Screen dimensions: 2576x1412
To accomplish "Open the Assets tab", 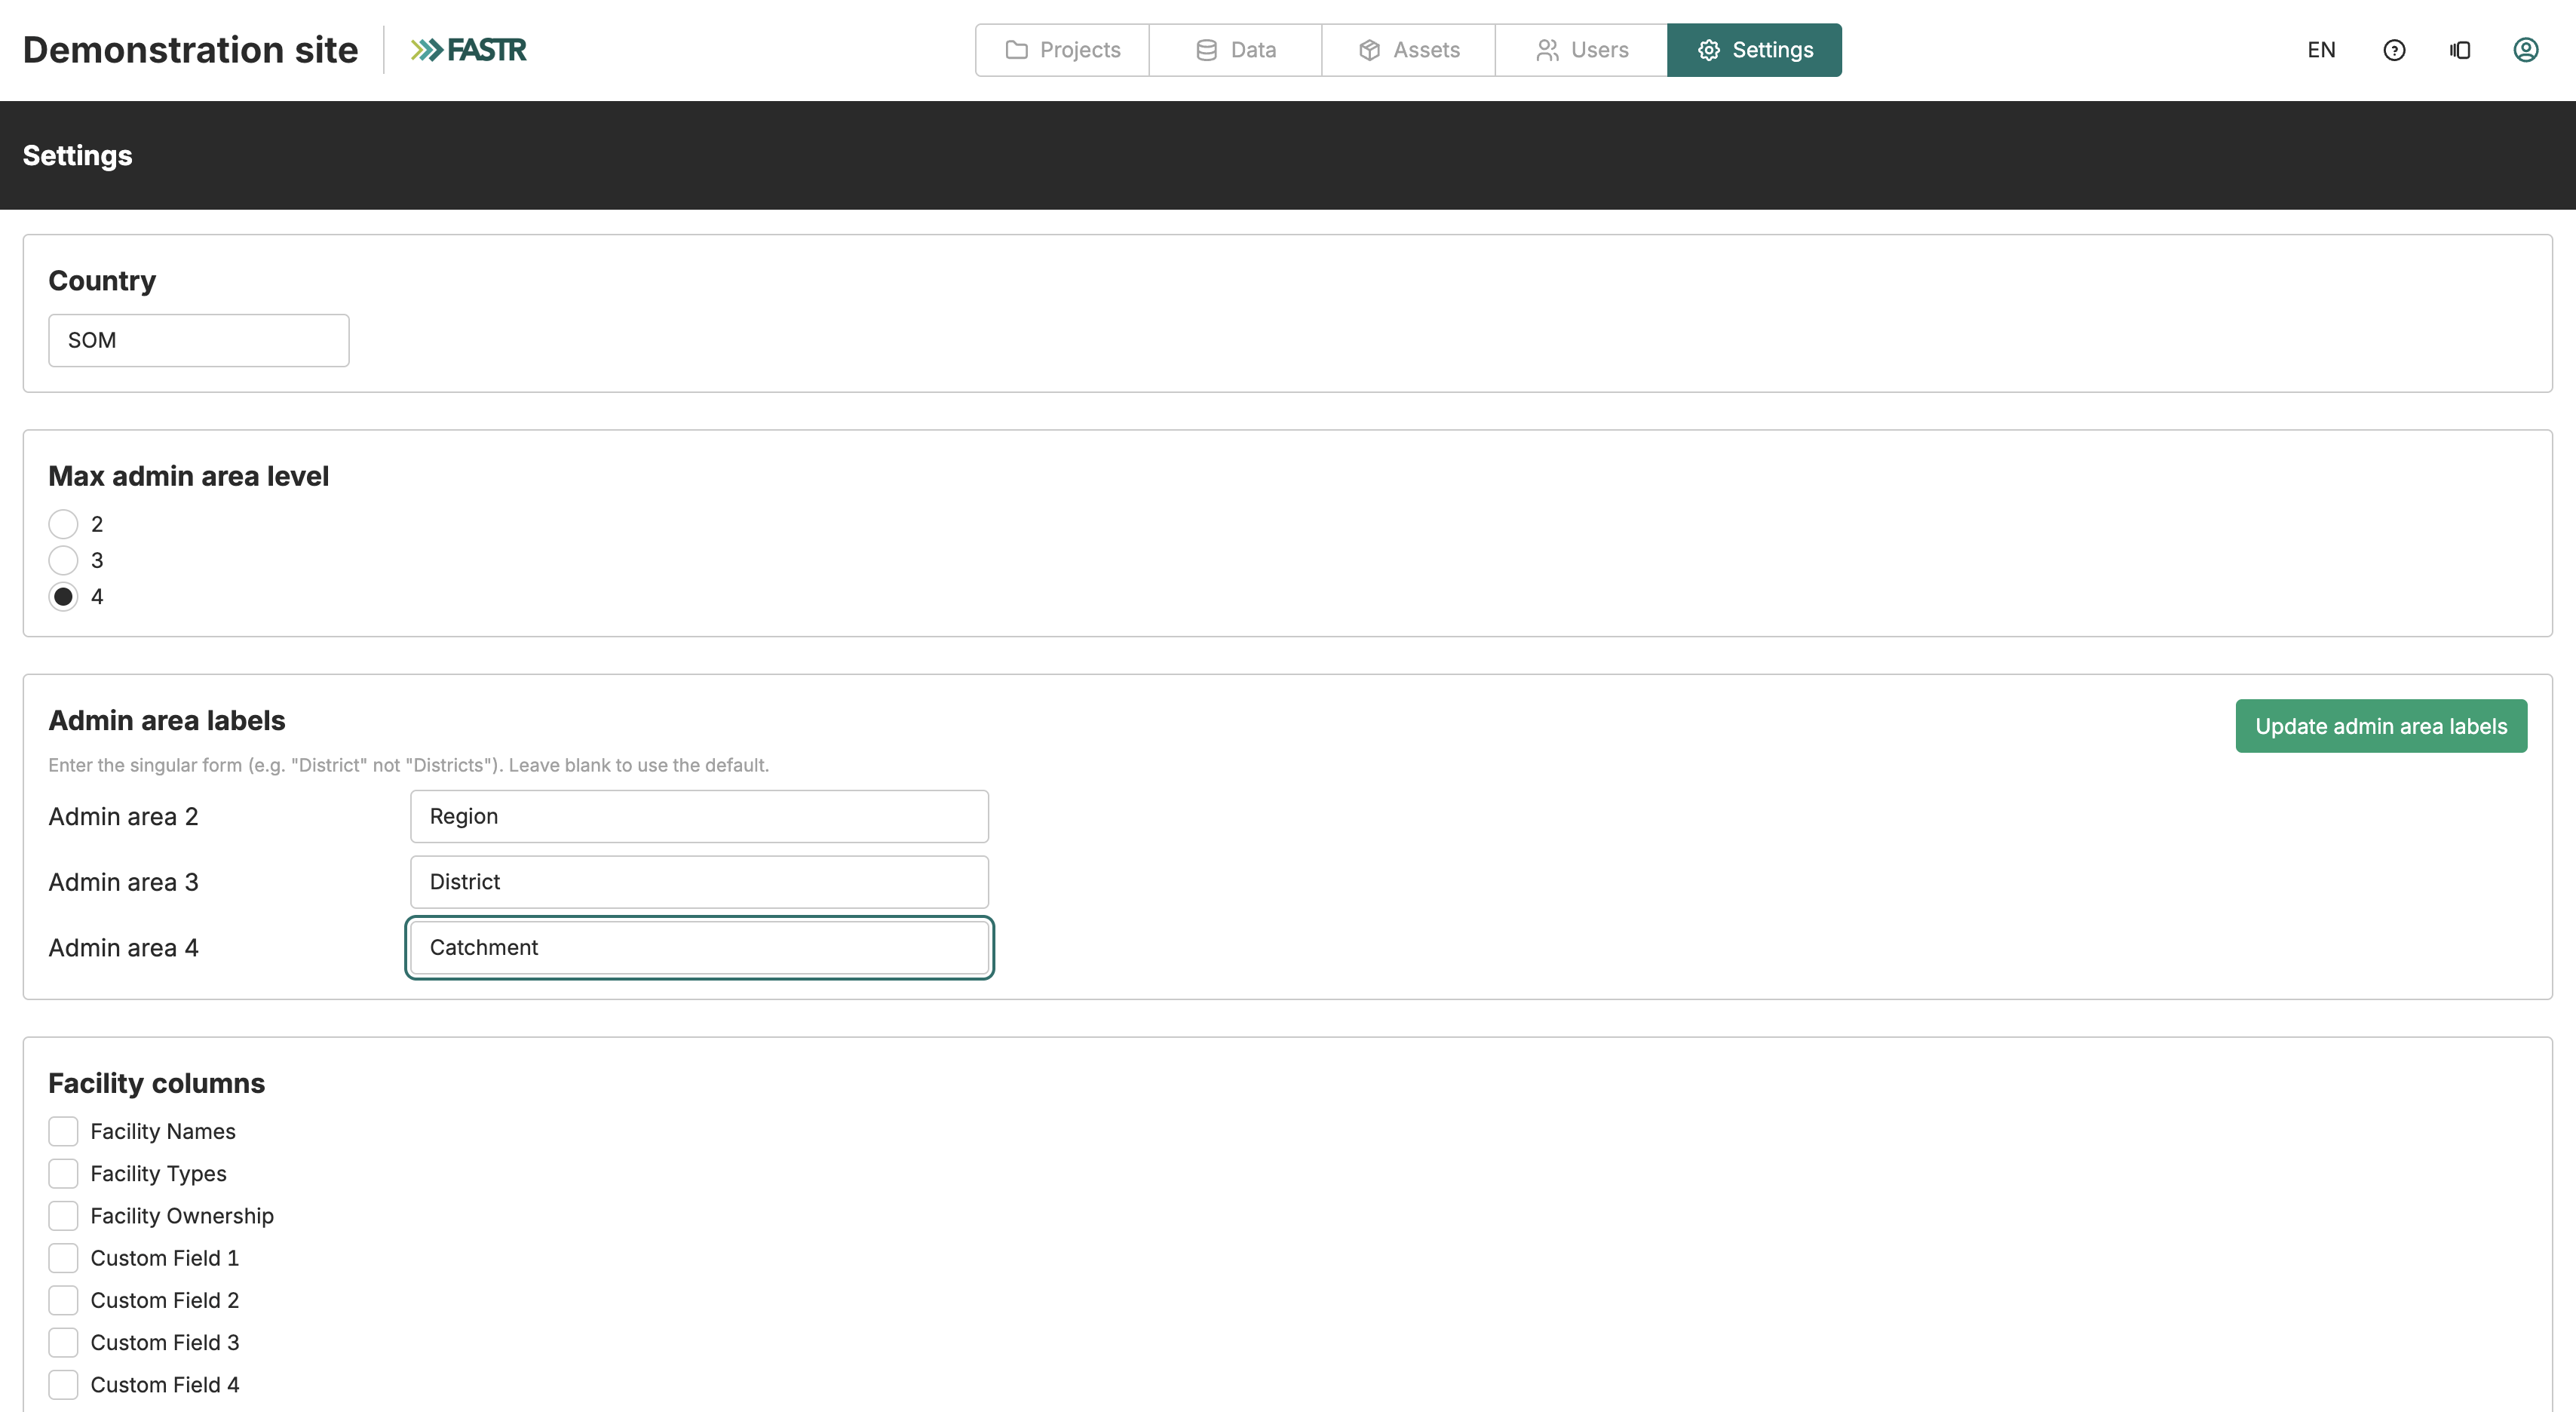I will click(x=1408, y=50).
